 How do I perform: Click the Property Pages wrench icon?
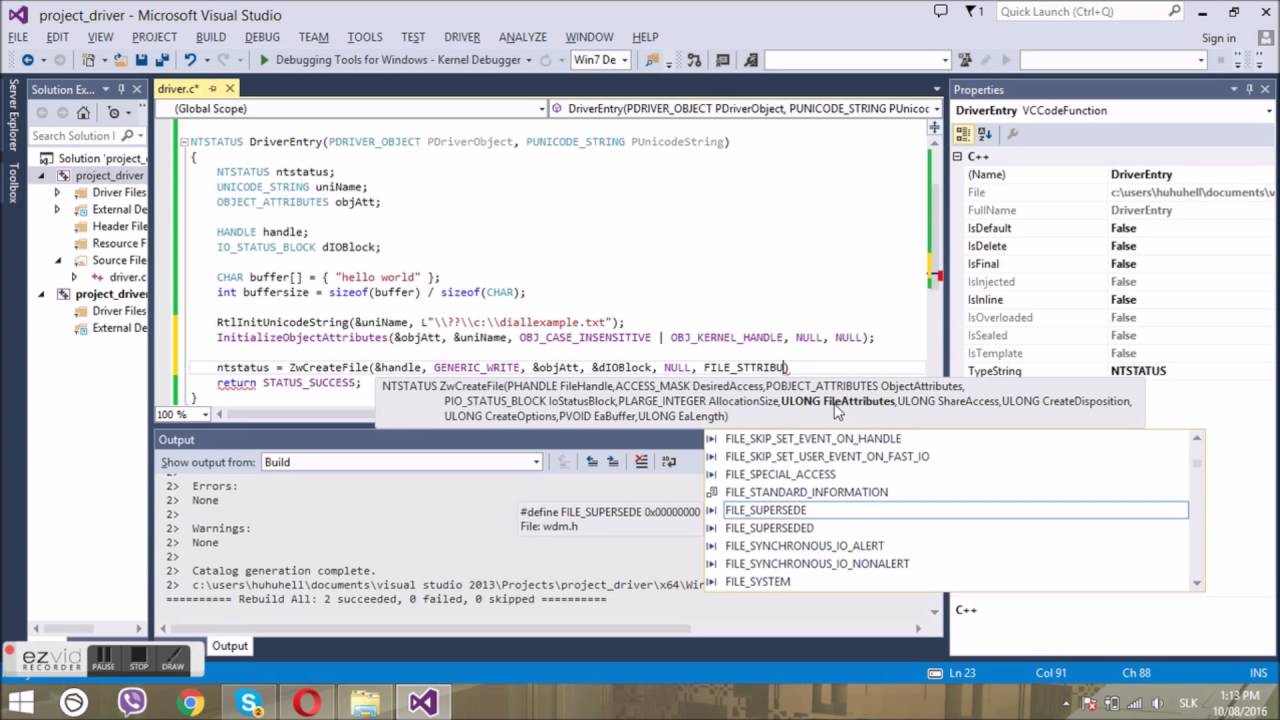[1012, 133]
